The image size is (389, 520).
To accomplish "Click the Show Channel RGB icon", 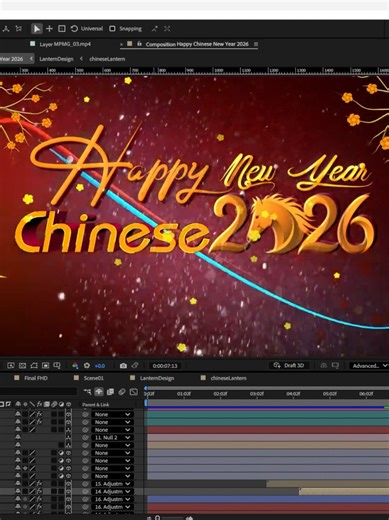I will click(75, 366).
